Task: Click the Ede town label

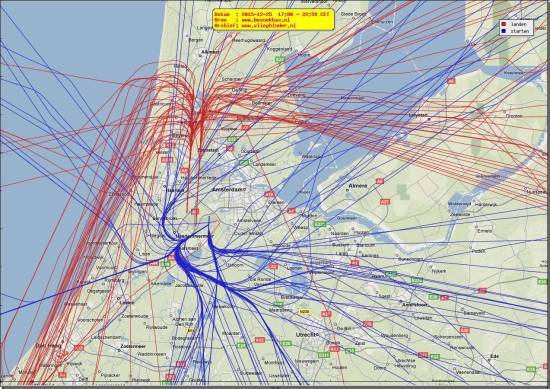Action: pyautogui.click(x=495, y=356)
